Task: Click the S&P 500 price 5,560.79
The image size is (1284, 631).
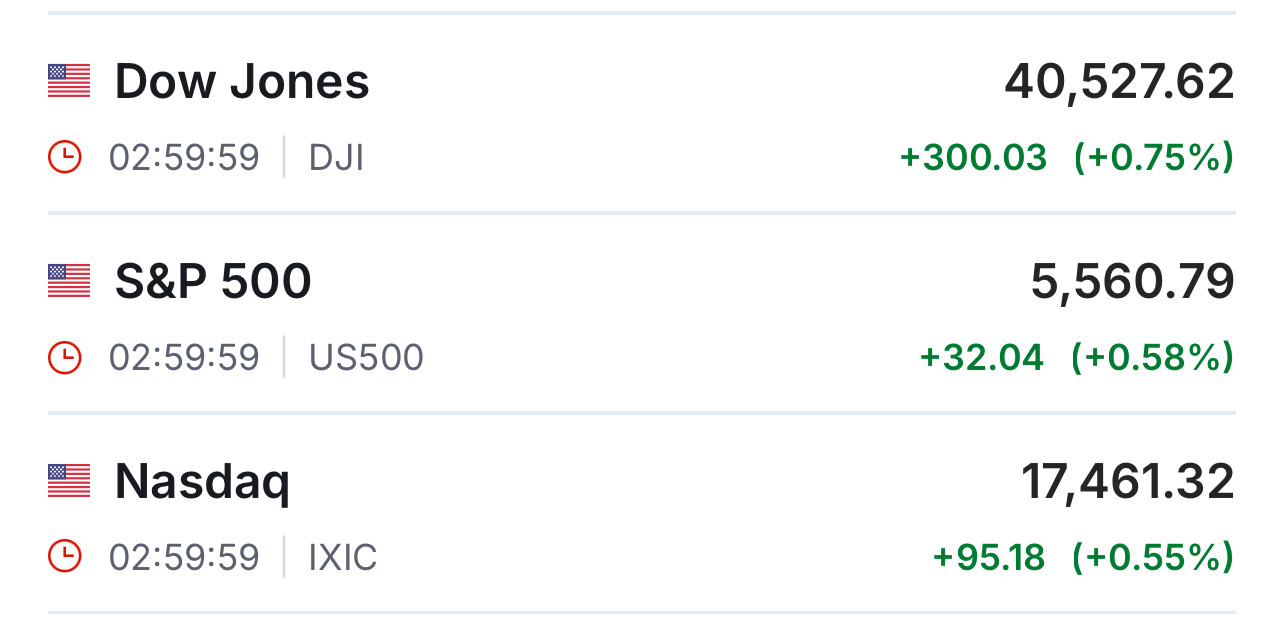Action: [1132, 281]
